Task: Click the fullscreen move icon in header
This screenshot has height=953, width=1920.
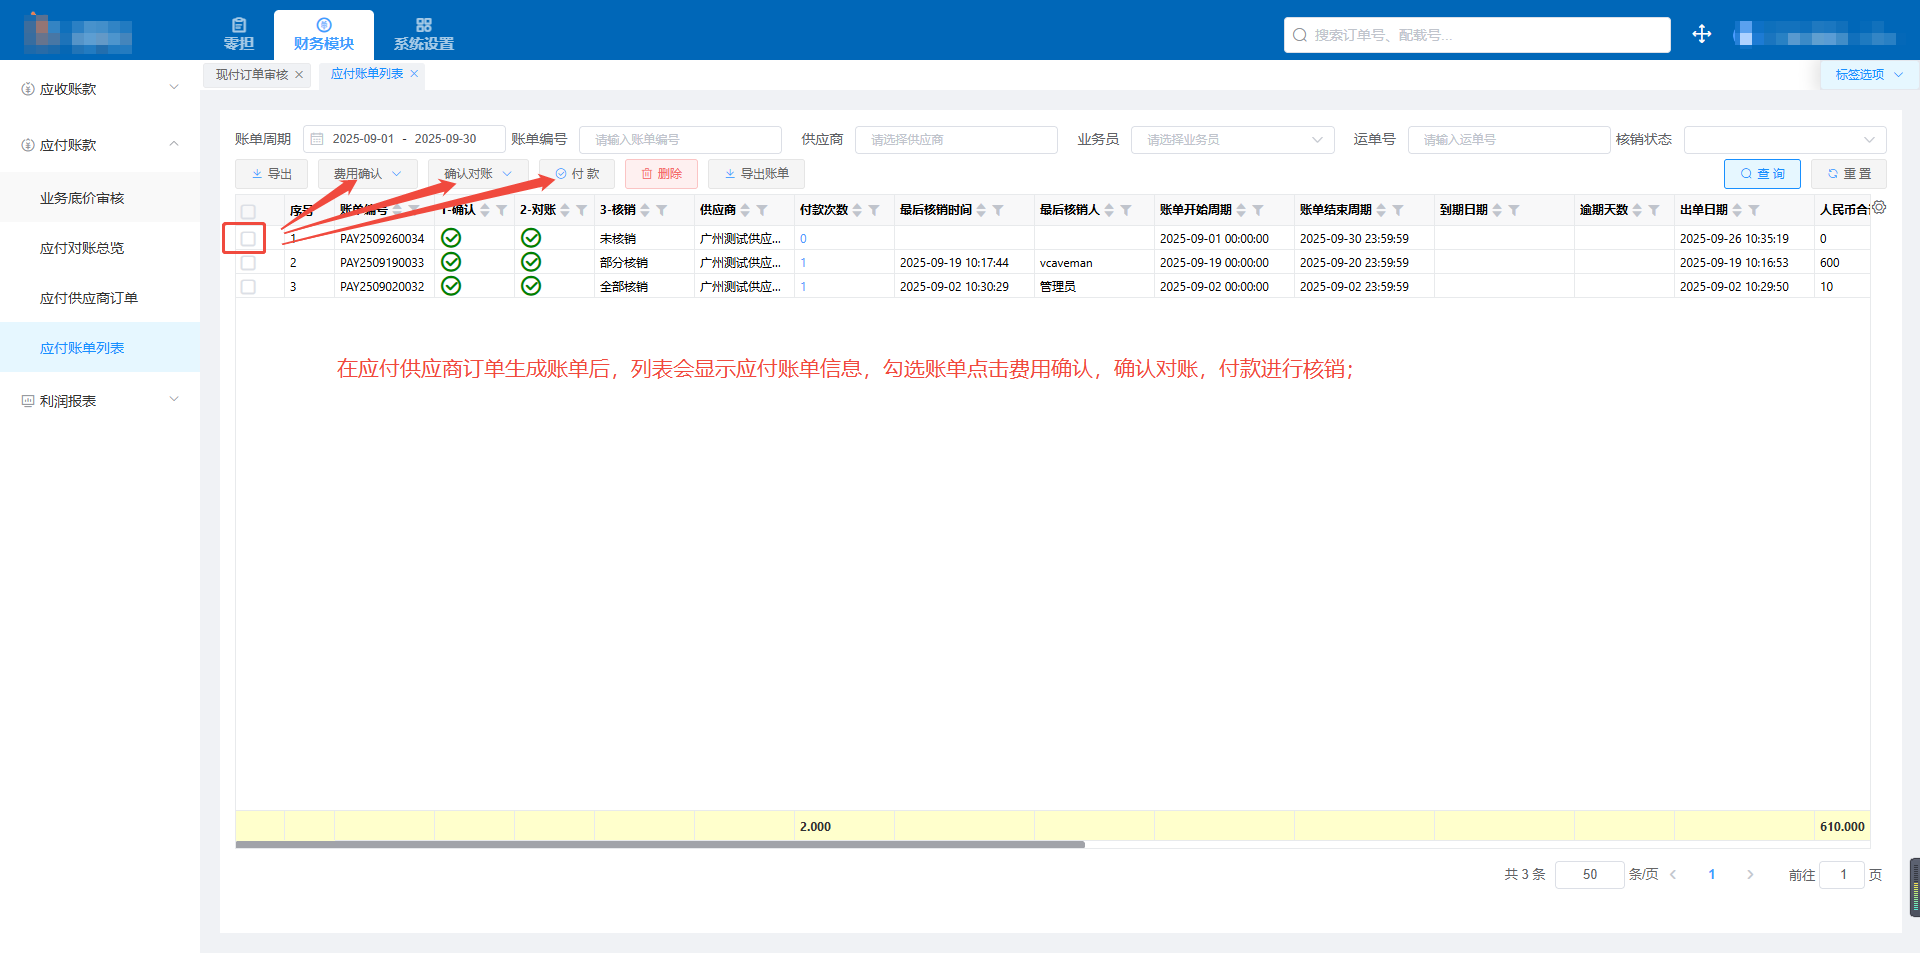Action: click(1701, 35)
